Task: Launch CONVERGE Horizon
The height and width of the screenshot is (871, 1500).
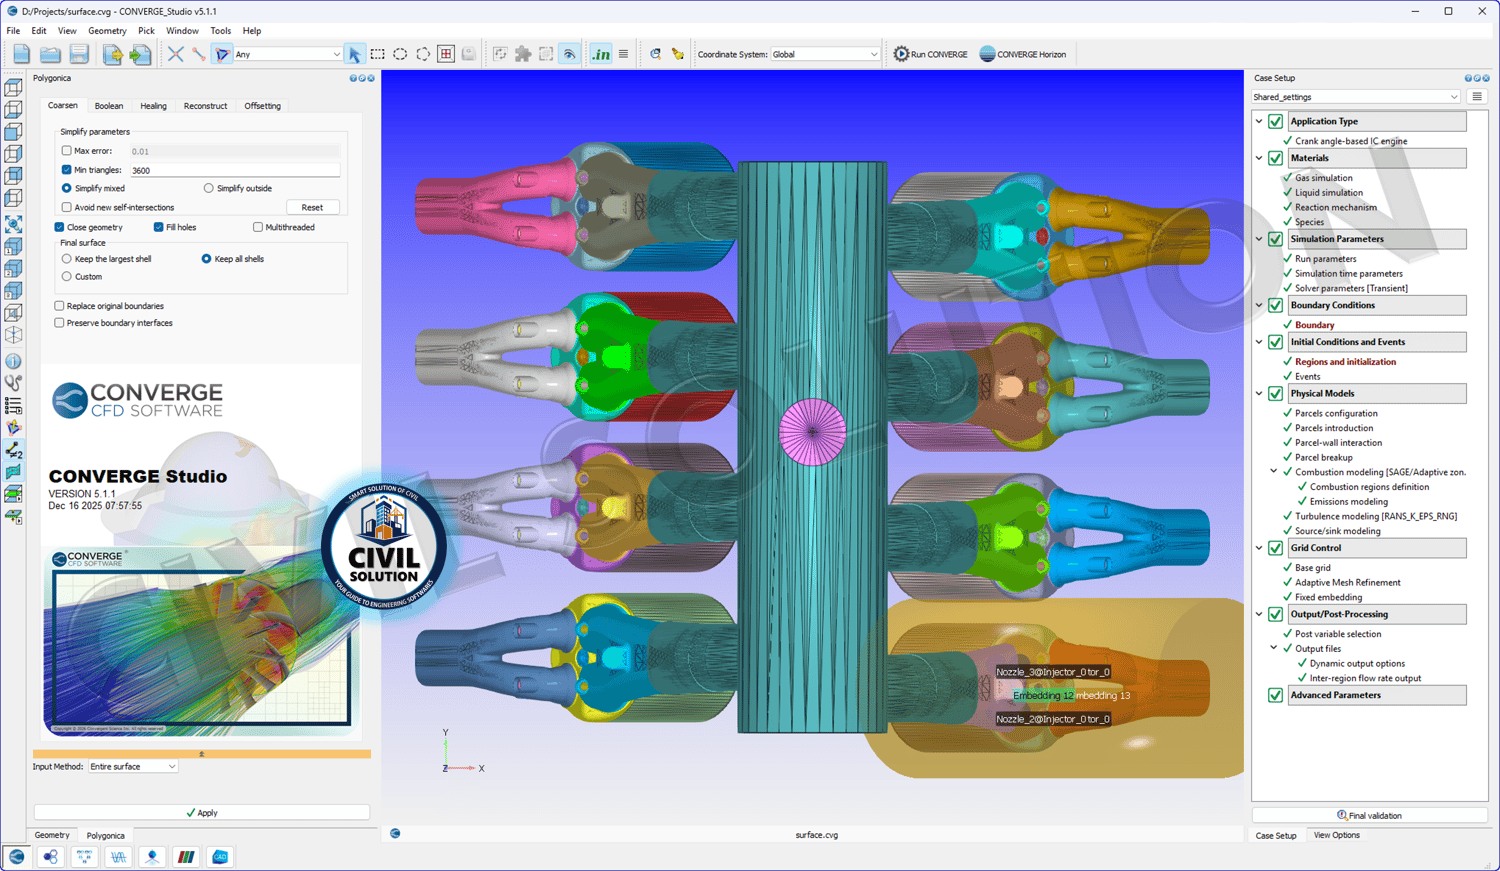Action: [x=1023, y=54]
